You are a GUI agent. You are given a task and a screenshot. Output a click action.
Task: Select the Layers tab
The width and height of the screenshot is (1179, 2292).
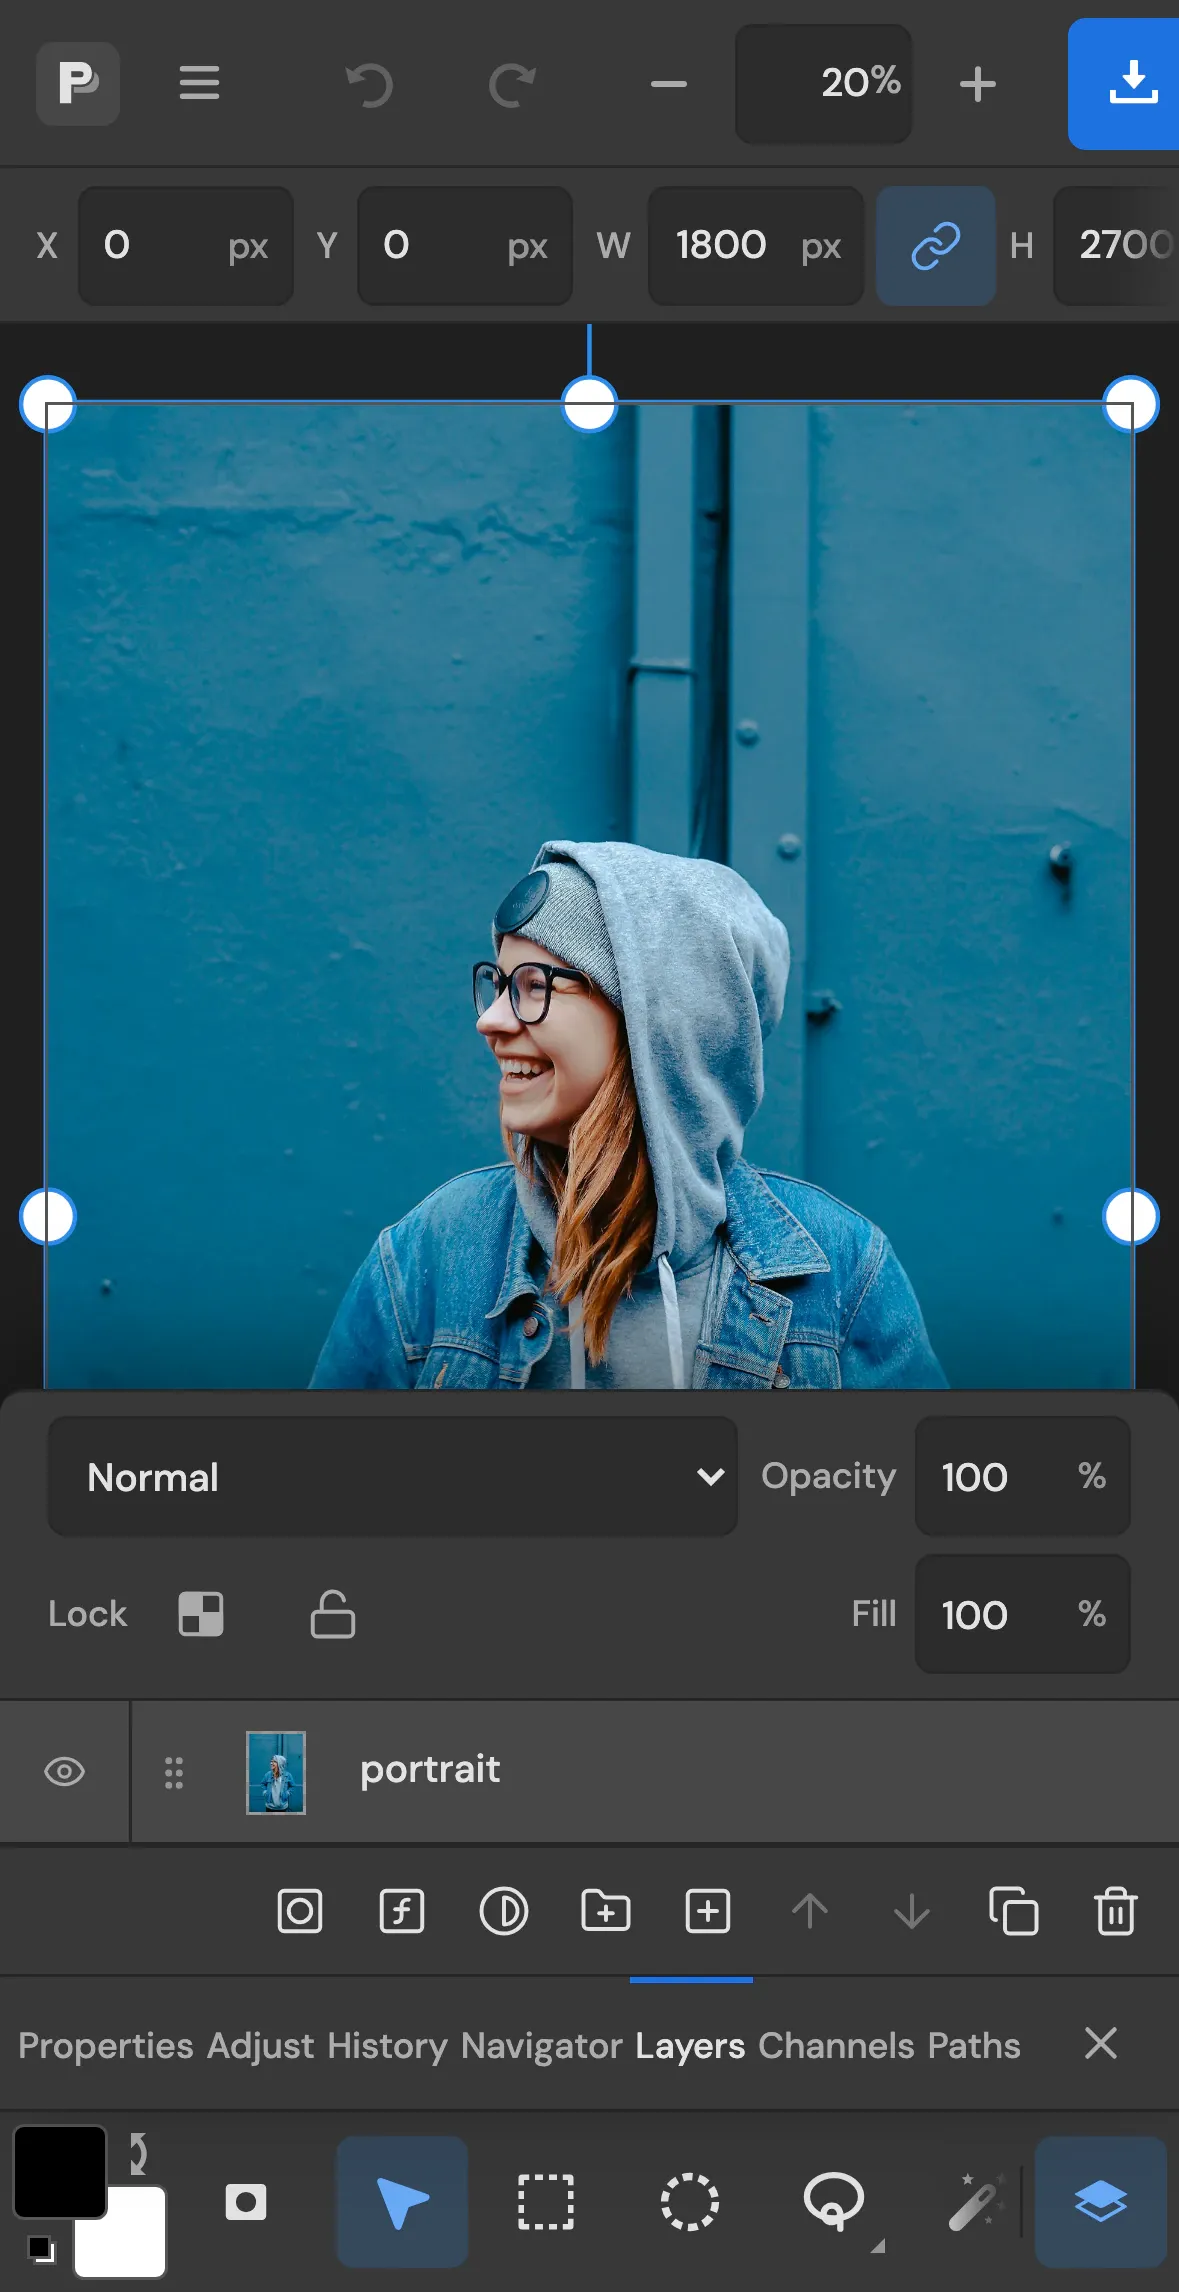[x=690, y=2046]
